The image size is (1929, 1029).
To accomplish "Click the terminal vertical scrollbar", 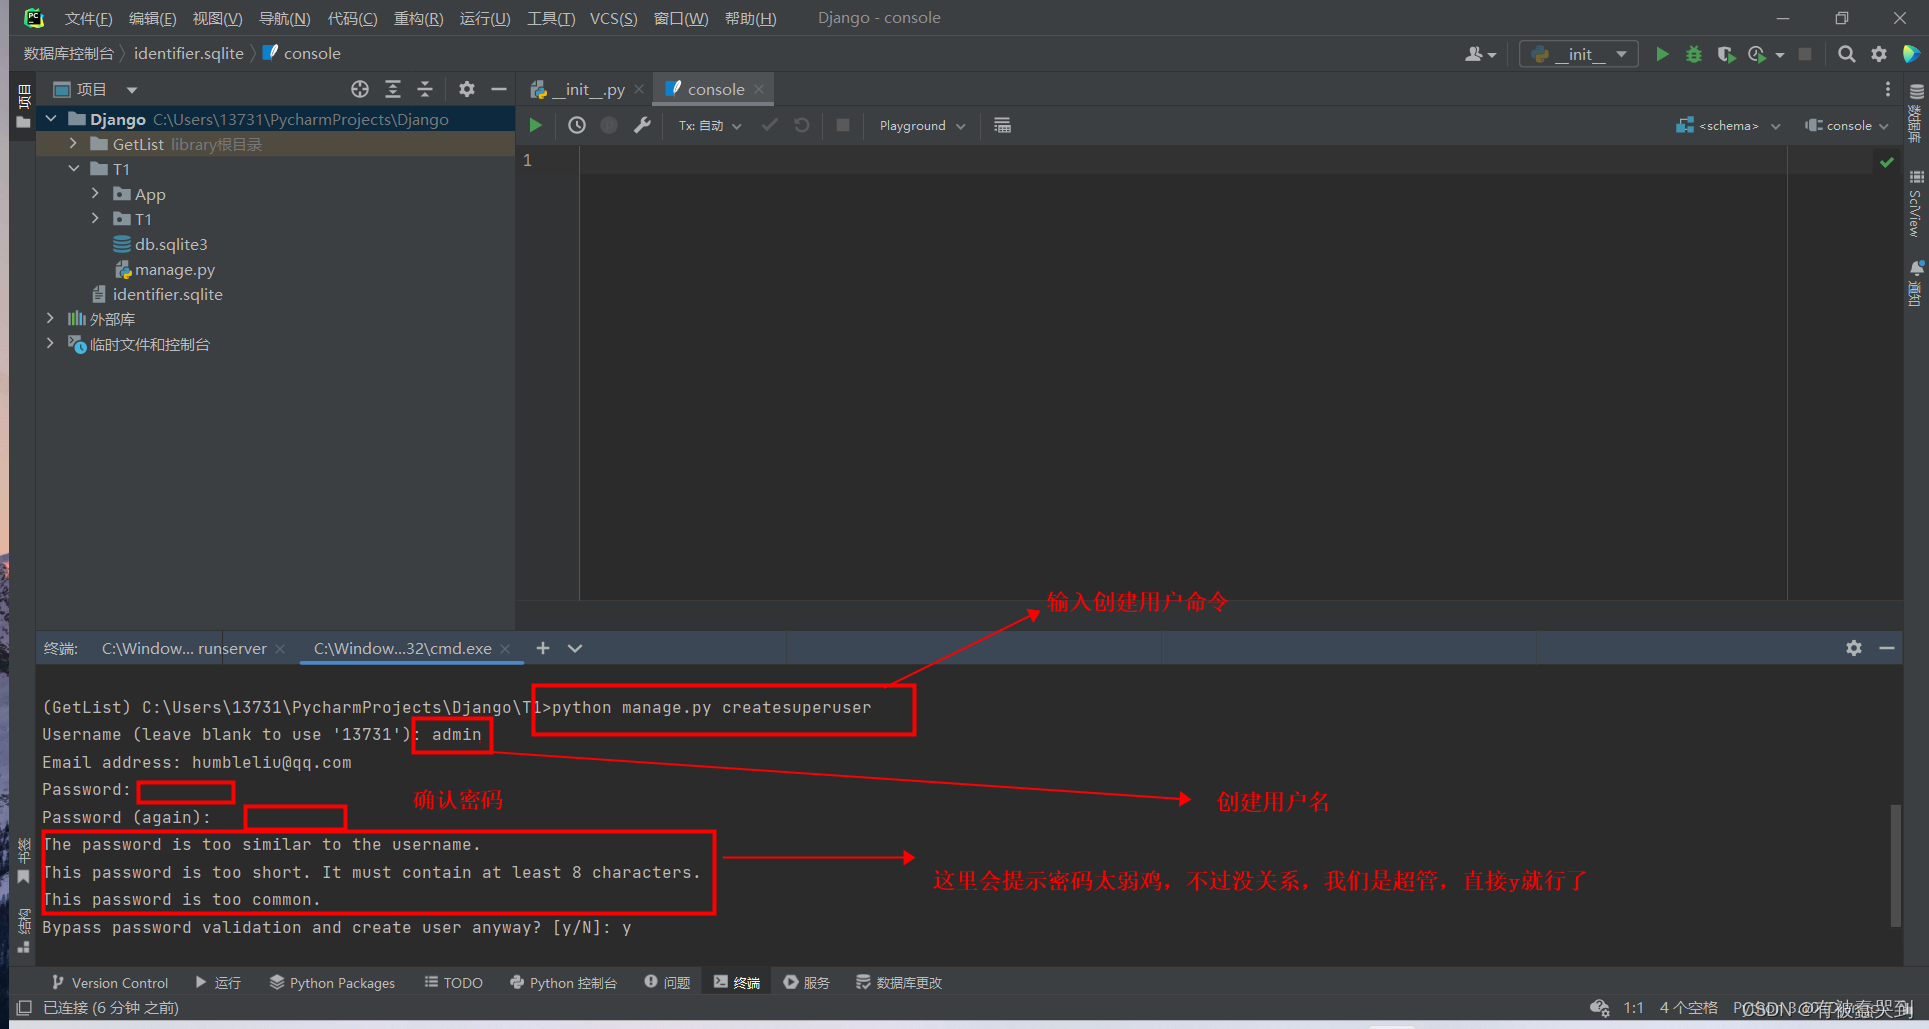I will pos(1895,865).
